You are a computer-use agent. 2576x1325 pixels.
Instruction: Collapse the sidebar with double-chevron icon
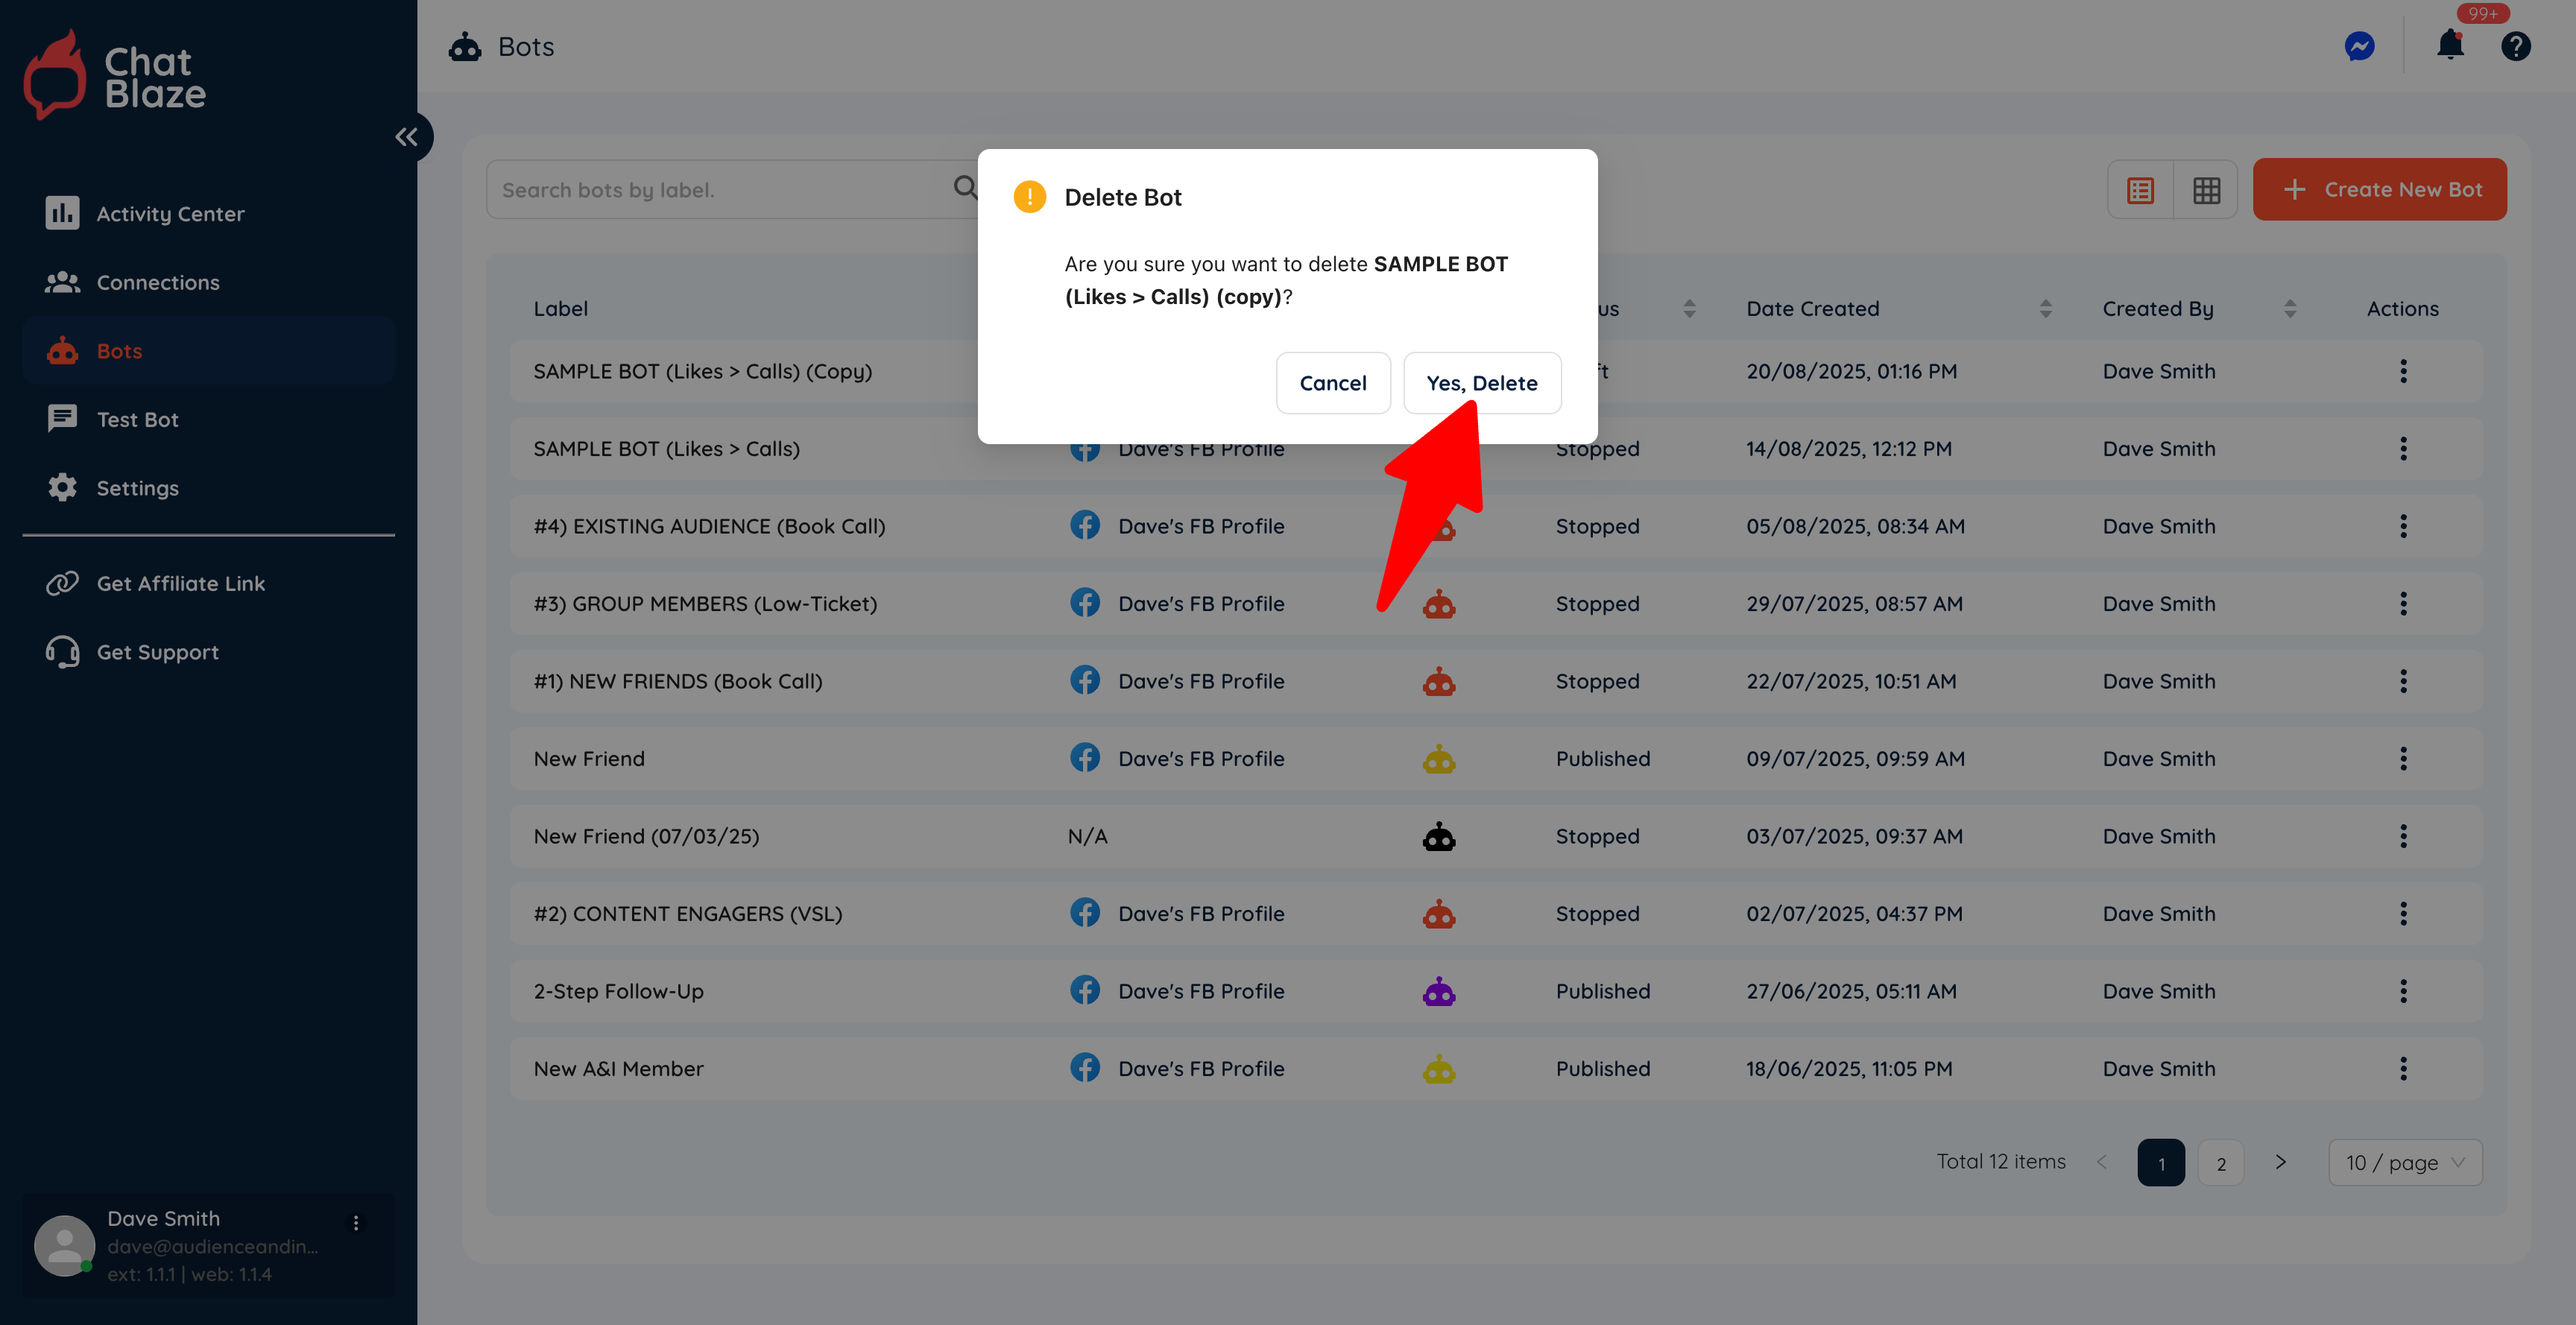pos(406,137)
